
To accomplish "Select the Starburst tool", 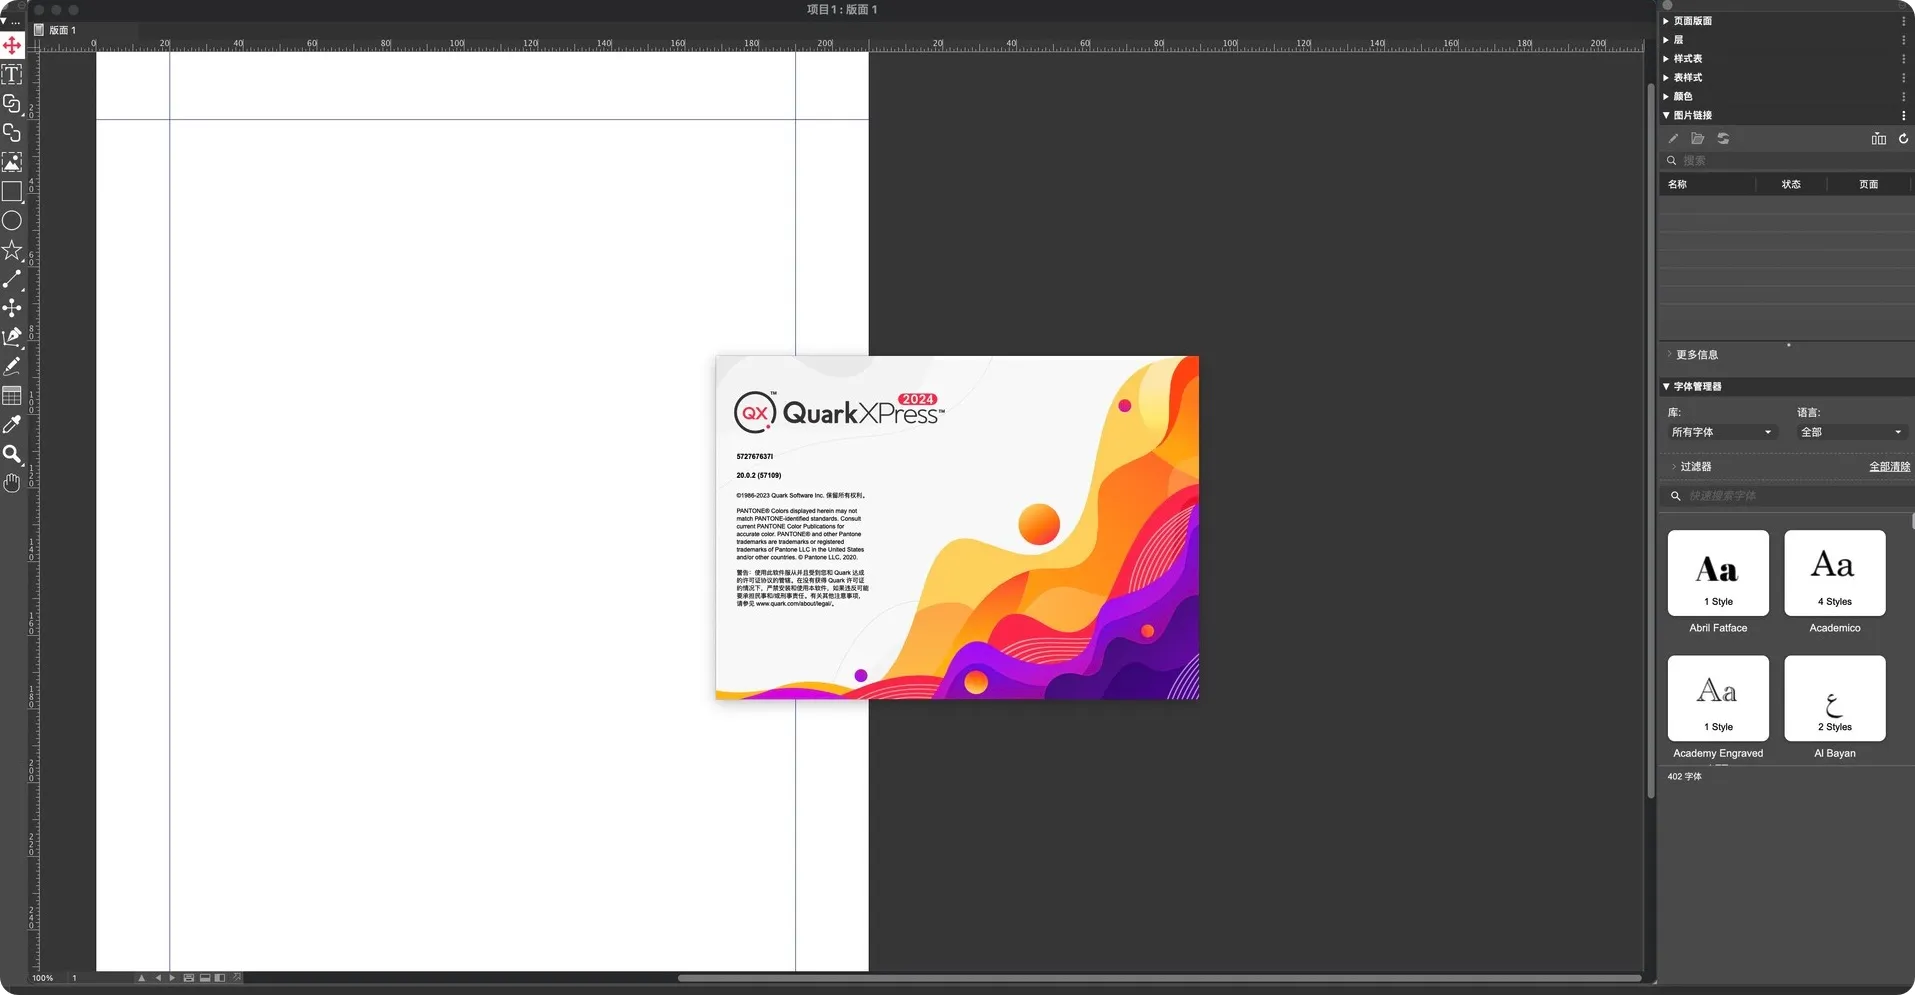I will point(12,249).
